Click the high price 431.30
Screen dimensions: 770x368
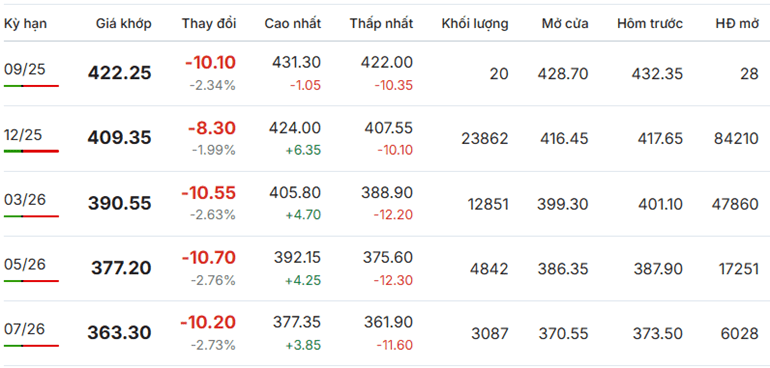point(296,62)
